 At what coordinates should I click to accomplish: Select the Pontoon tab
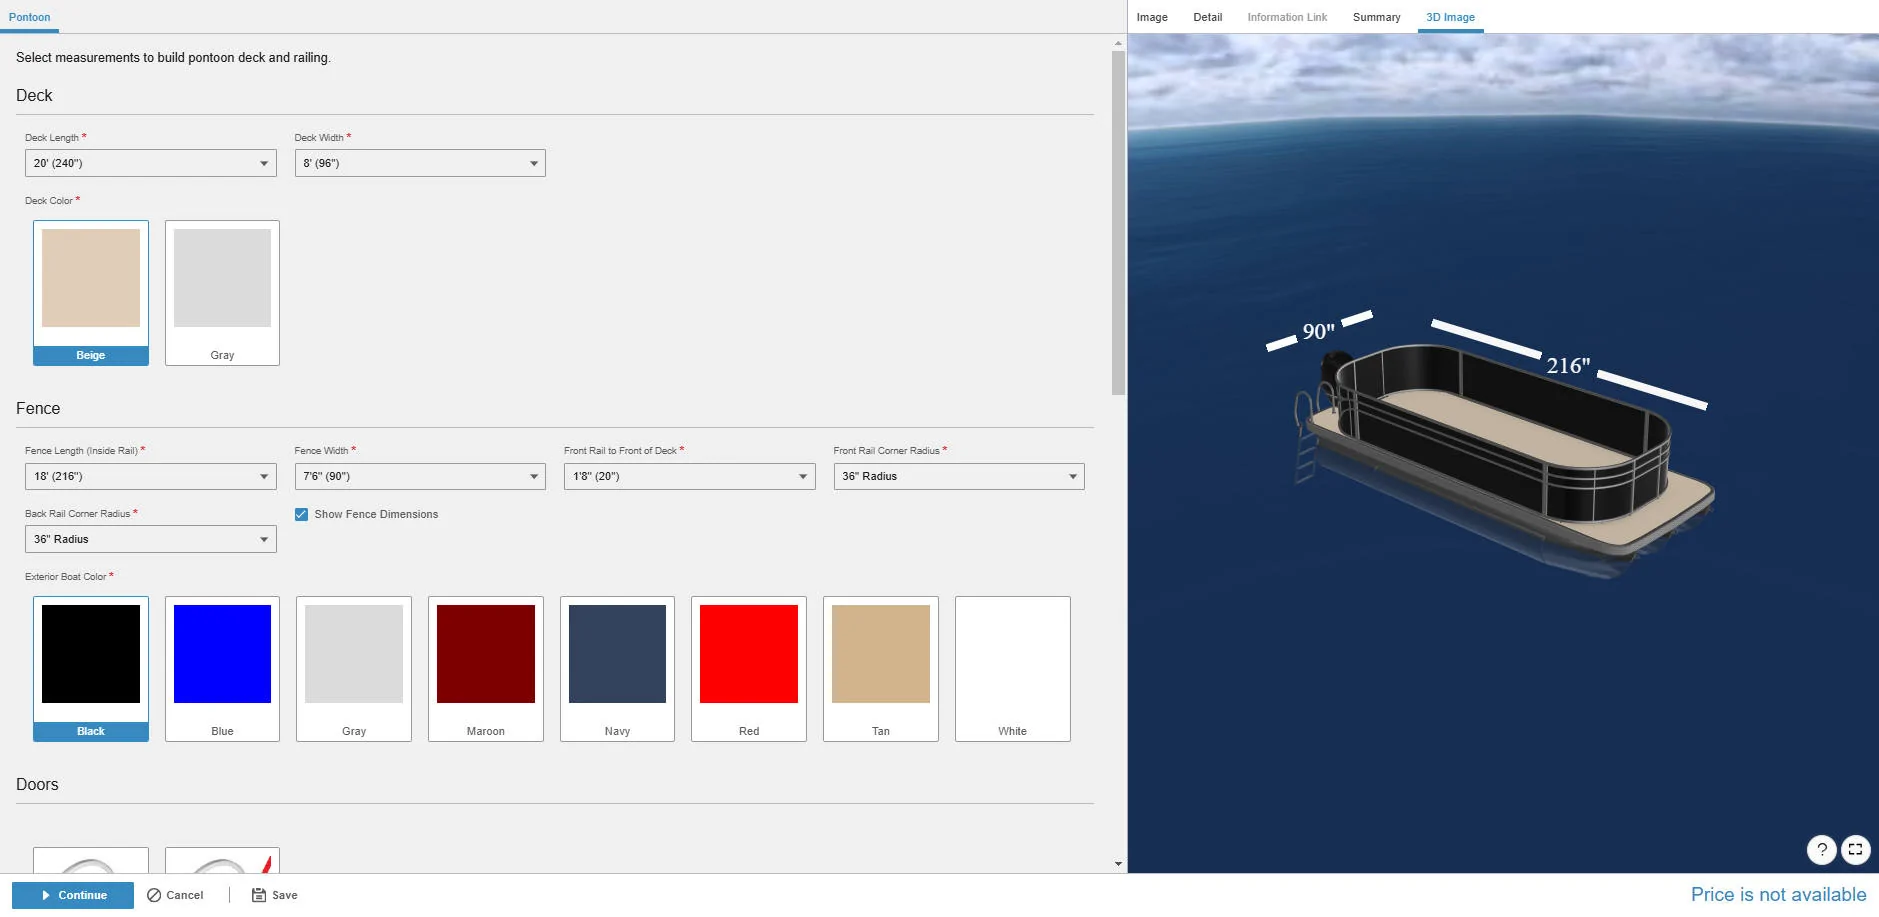point(29,17)
